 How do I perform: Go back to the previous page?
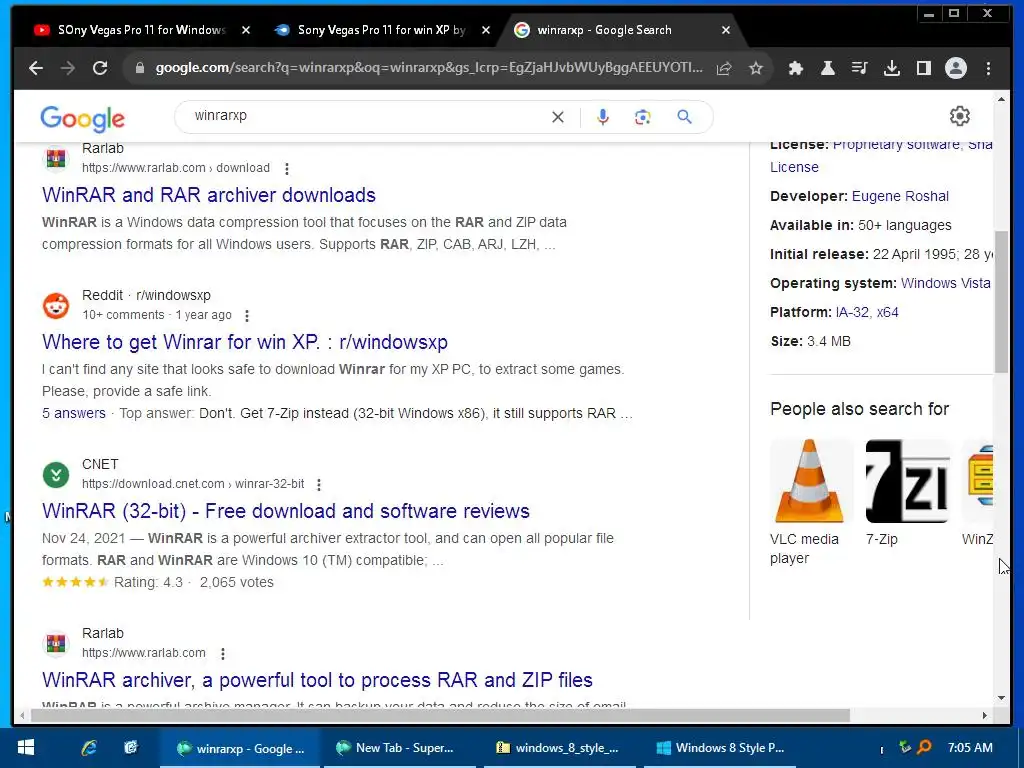click(36, 68)
